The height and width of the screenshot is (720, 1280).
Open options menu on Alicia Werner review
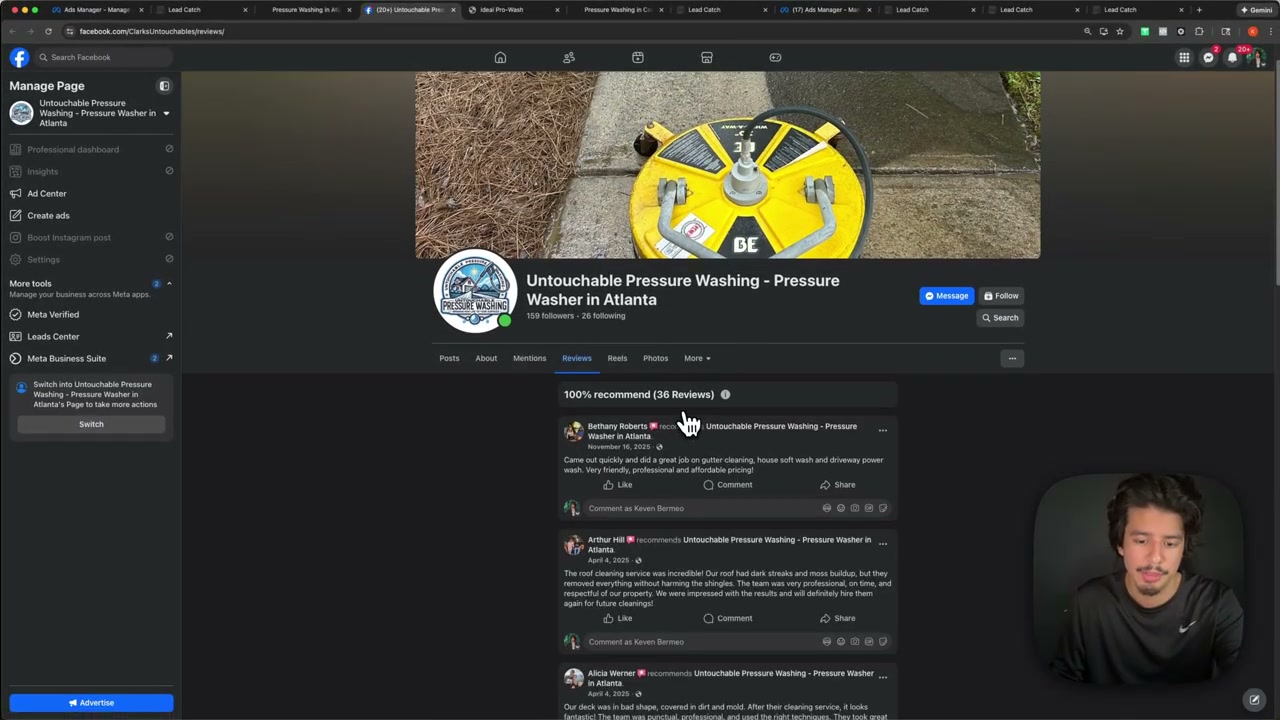(882, 678)
